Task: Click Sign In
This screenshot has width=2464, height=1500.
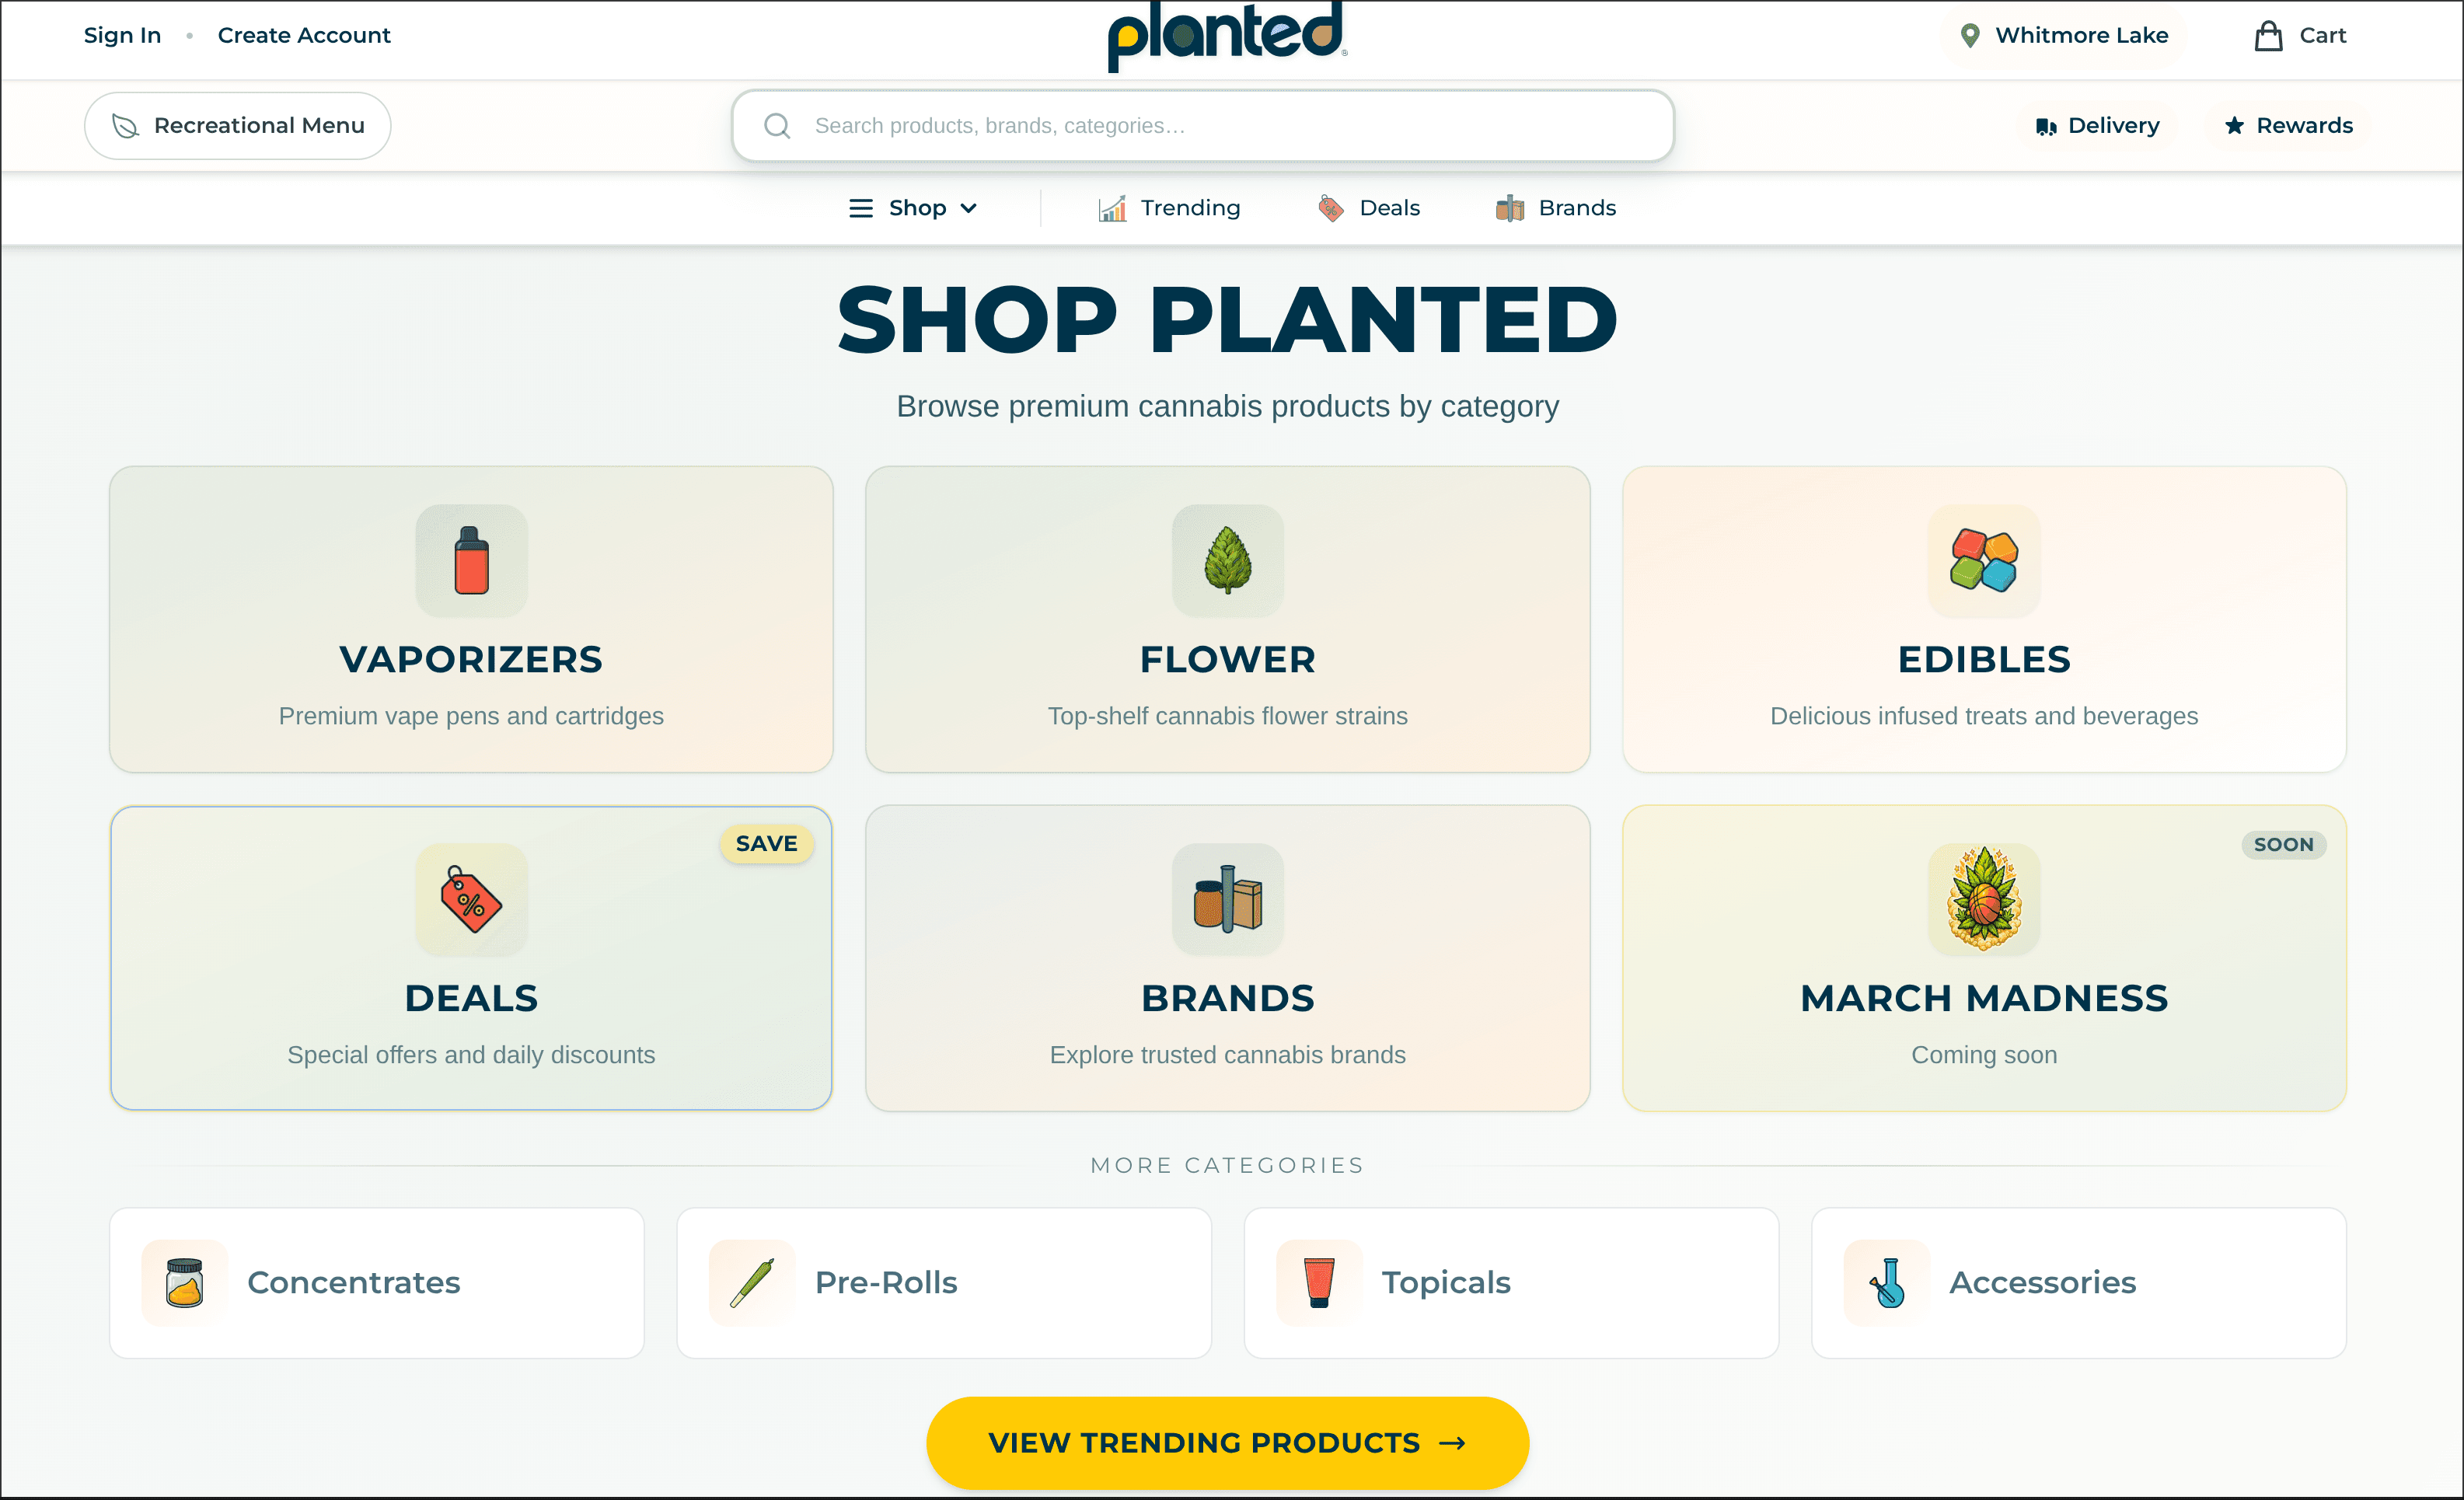Action: pos(122,35)
